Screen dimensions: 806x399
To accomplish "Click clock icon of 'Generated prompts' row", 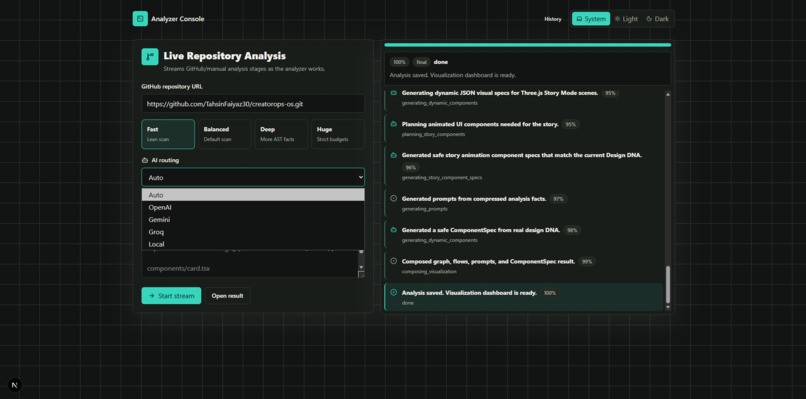I will [x=394, y=198].
